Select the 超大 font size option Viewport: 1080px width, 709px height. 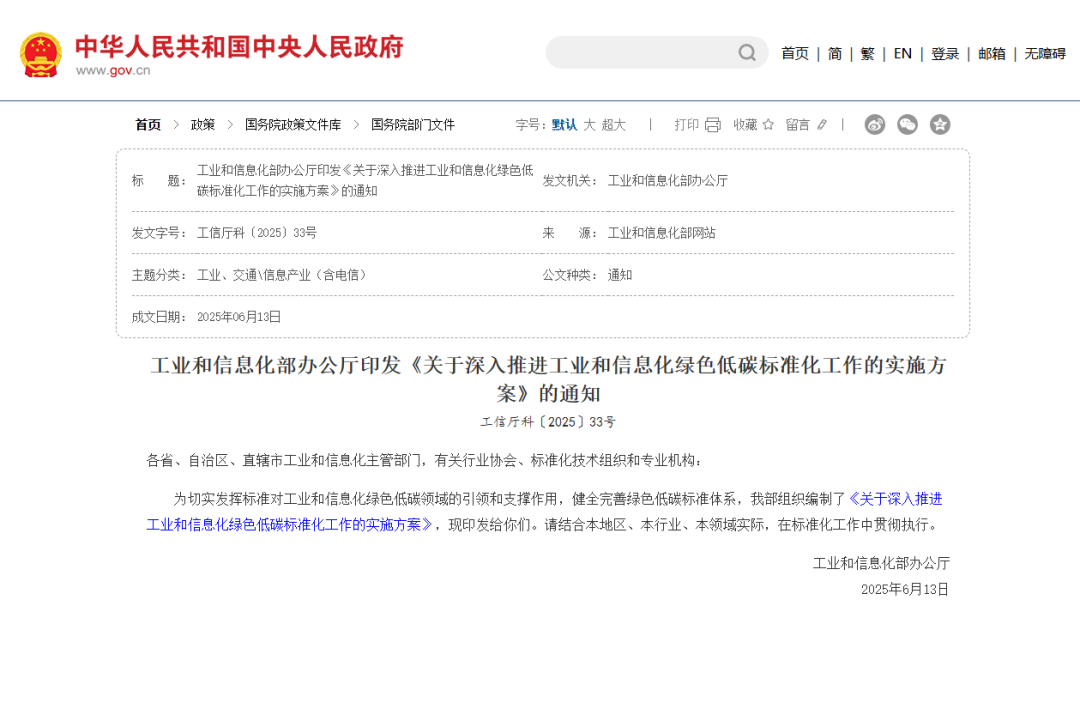click(612, 124)
